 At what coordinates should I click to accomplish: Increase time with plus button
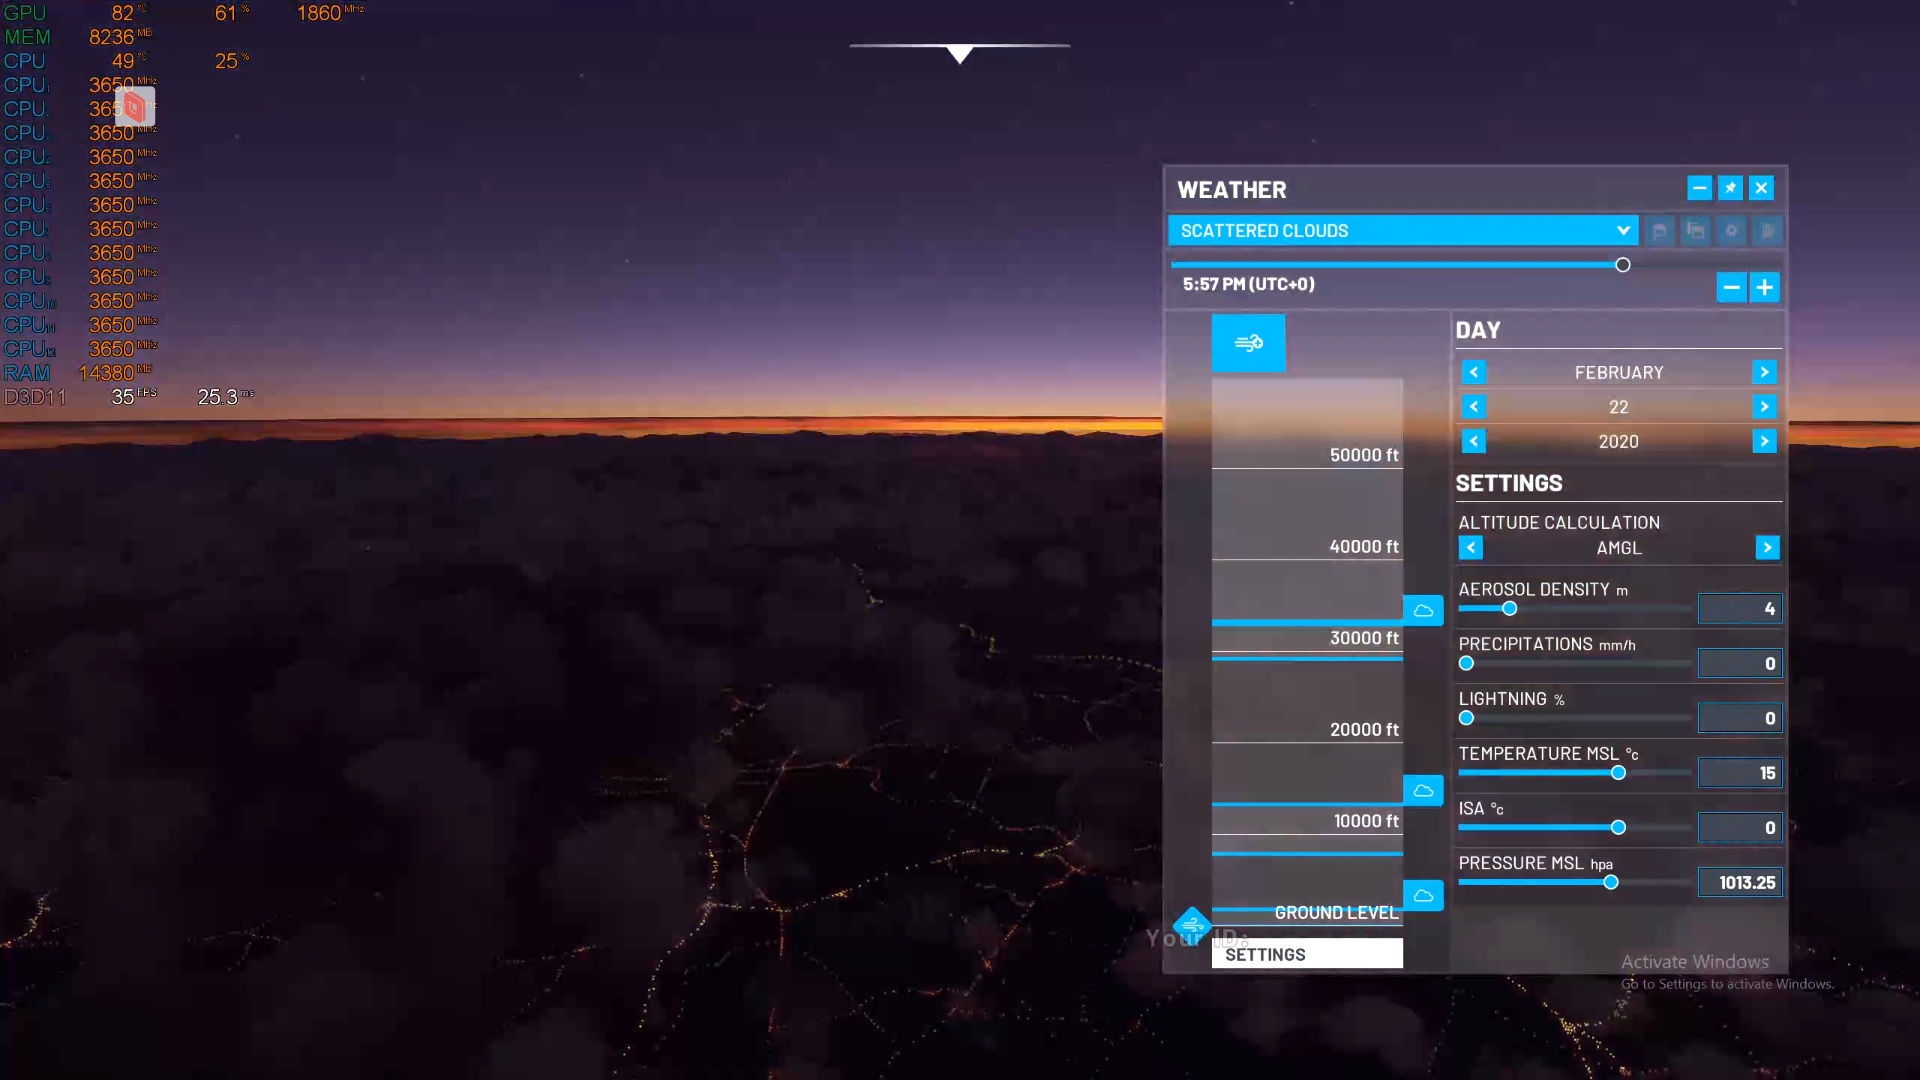(x=1765, y=288)
